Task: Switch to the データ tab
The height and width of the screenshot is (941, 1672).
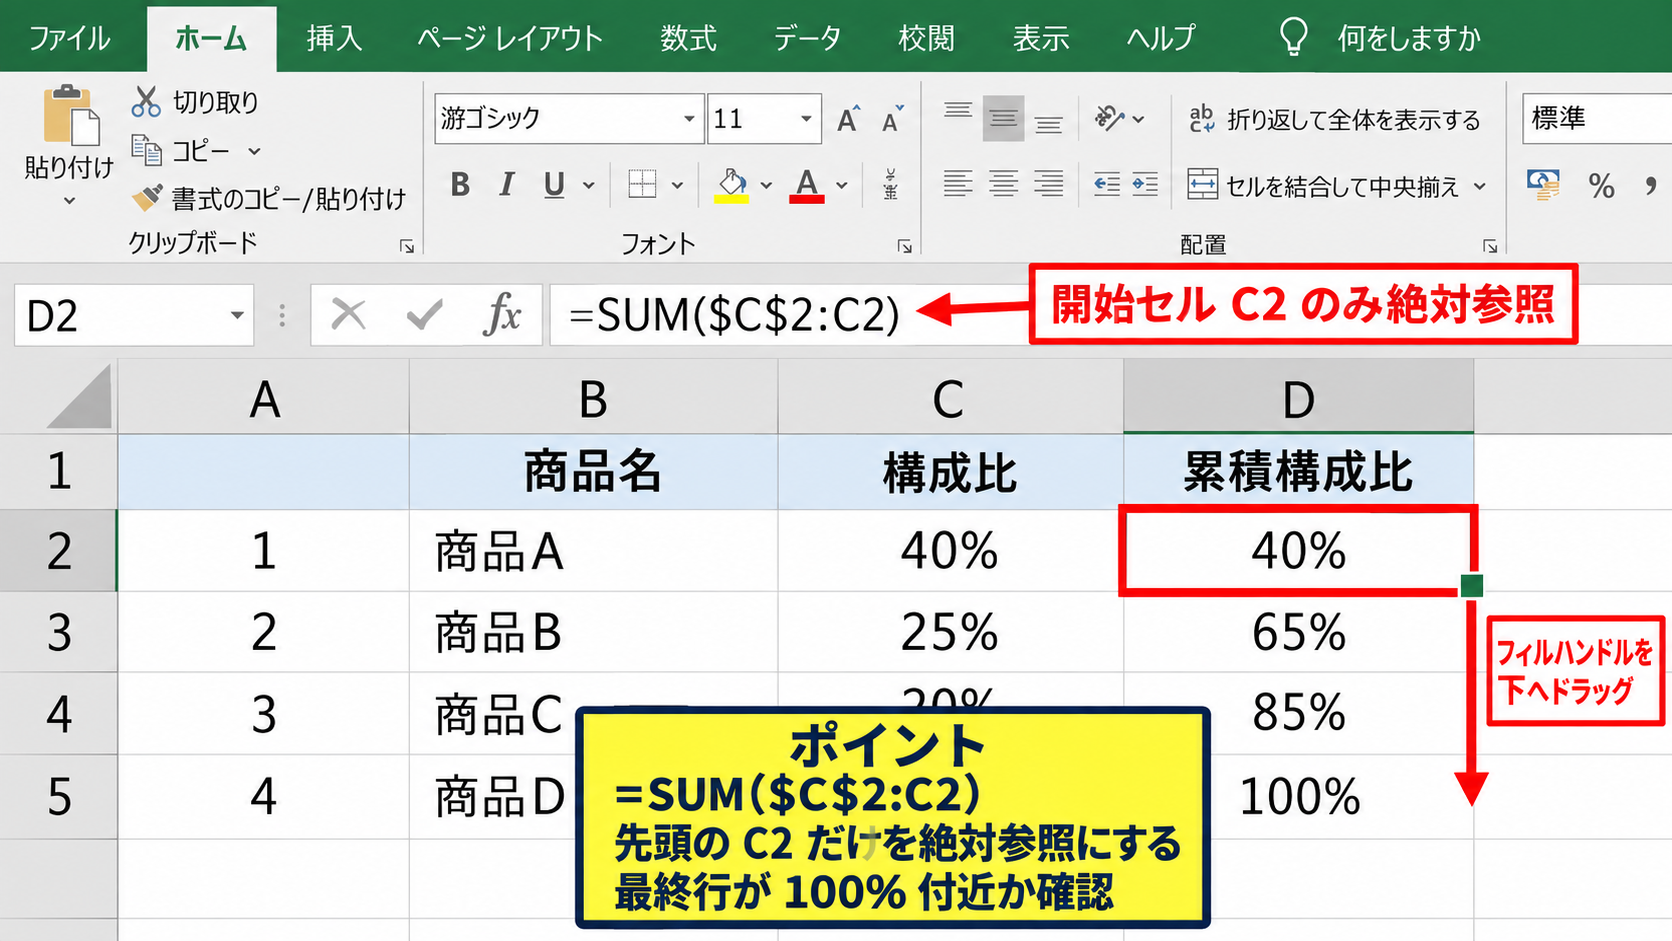Action: coord(807,38)
